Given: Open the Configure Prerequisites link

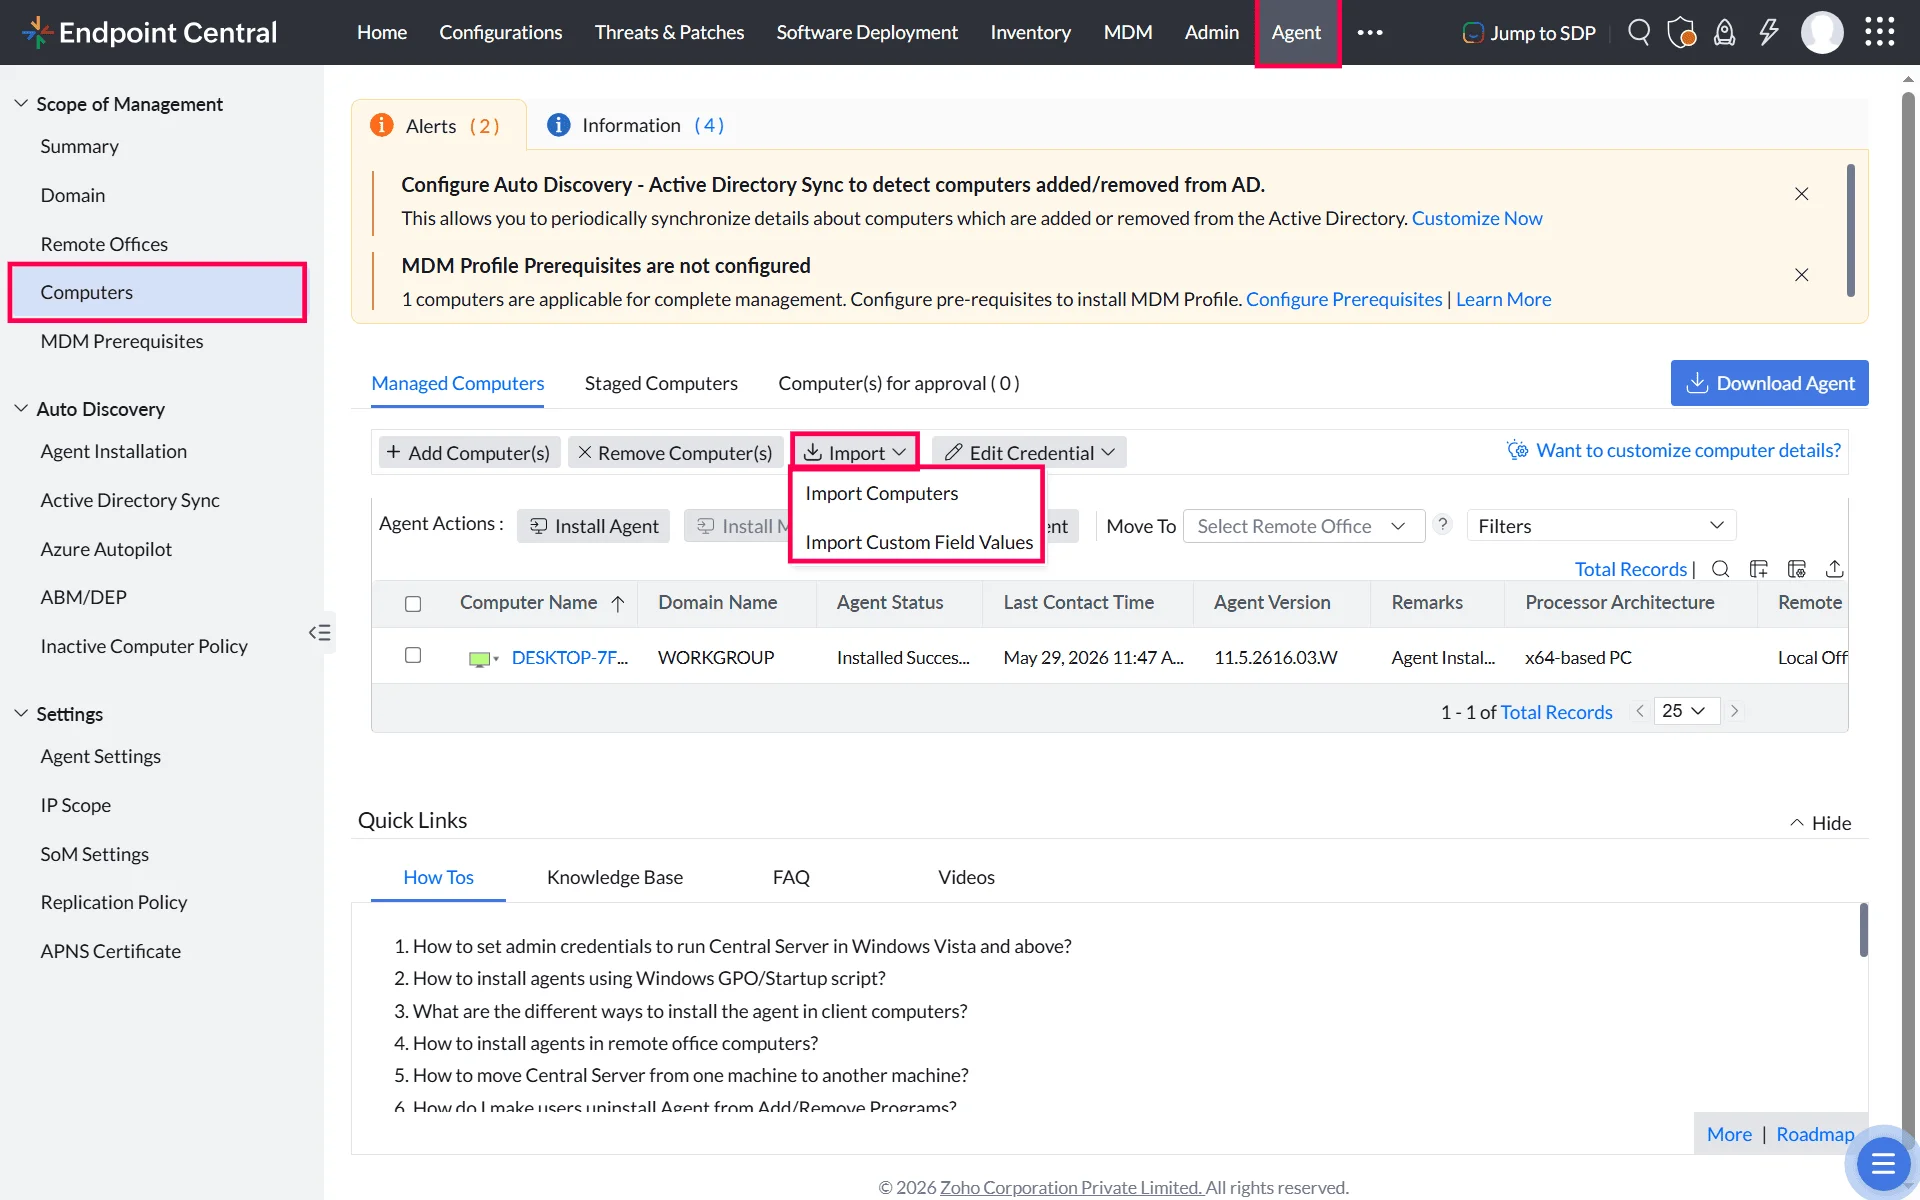Looking at the screenshot, I should pyautogui.click(x=1344, y=299).
